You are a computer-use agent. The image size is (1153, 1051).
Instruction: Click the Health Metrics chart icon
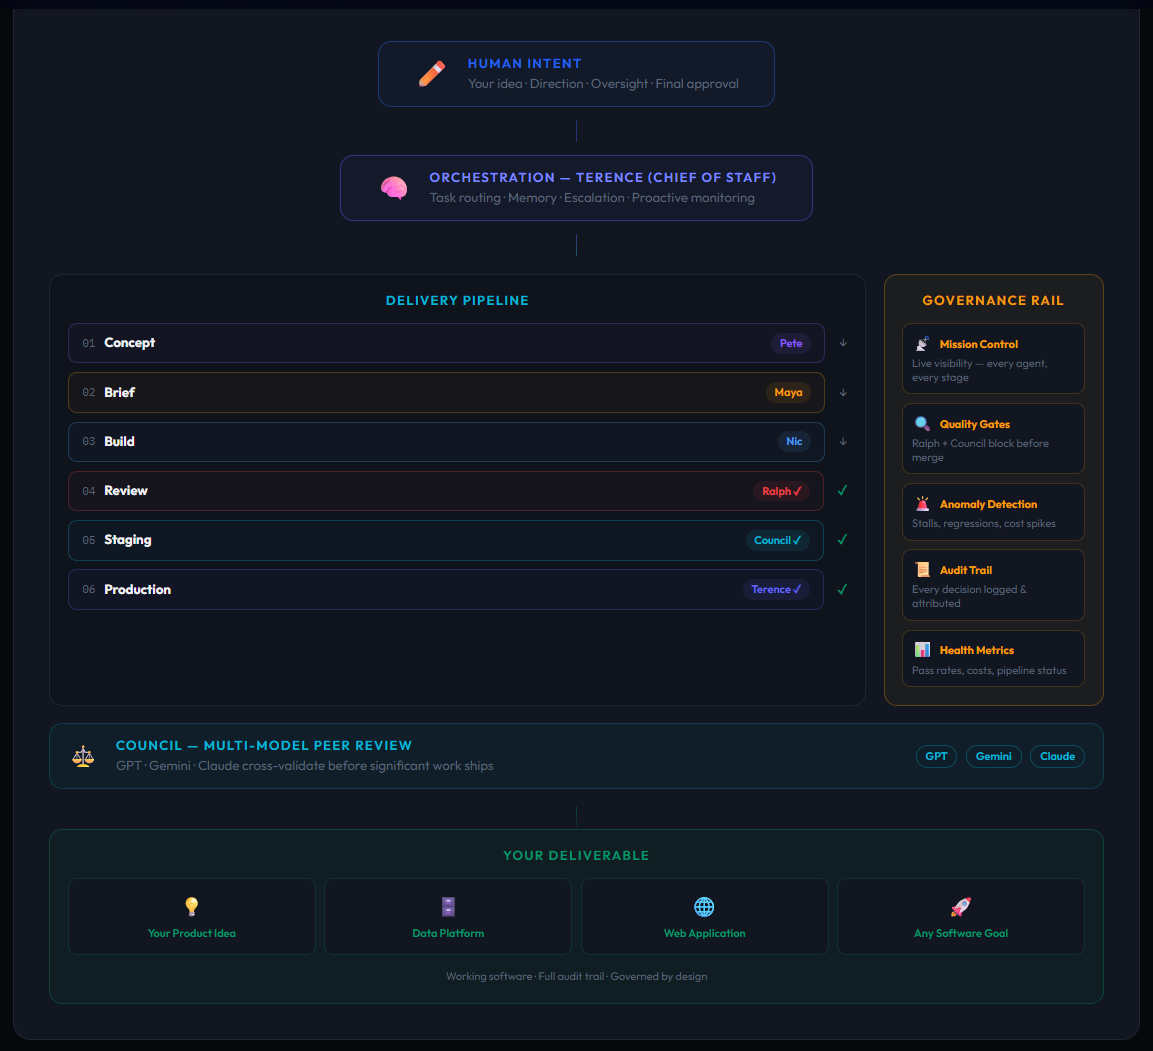click(922, 650)
